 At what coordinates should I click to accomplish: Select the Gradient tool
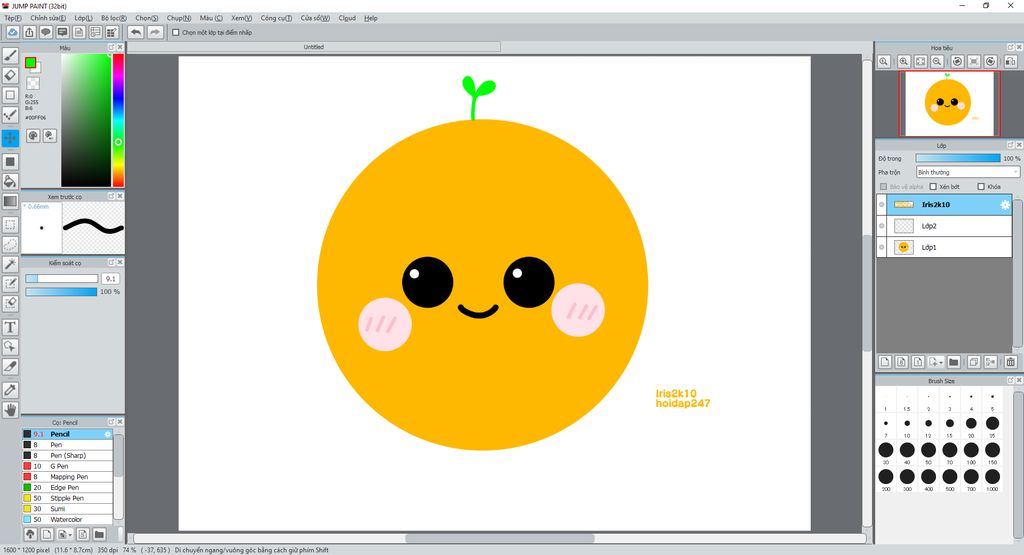pyautogui.click(x=10, y=201)
